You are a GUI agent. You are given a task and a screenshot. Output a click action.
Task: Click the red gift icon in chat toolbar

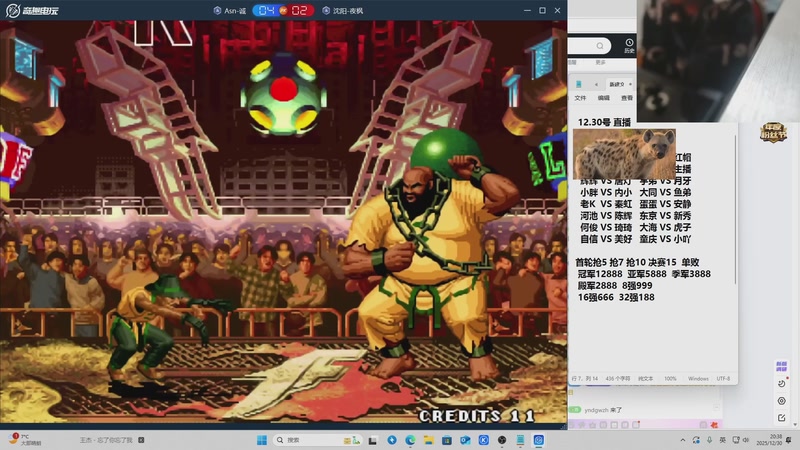click(x=714, y=424)
